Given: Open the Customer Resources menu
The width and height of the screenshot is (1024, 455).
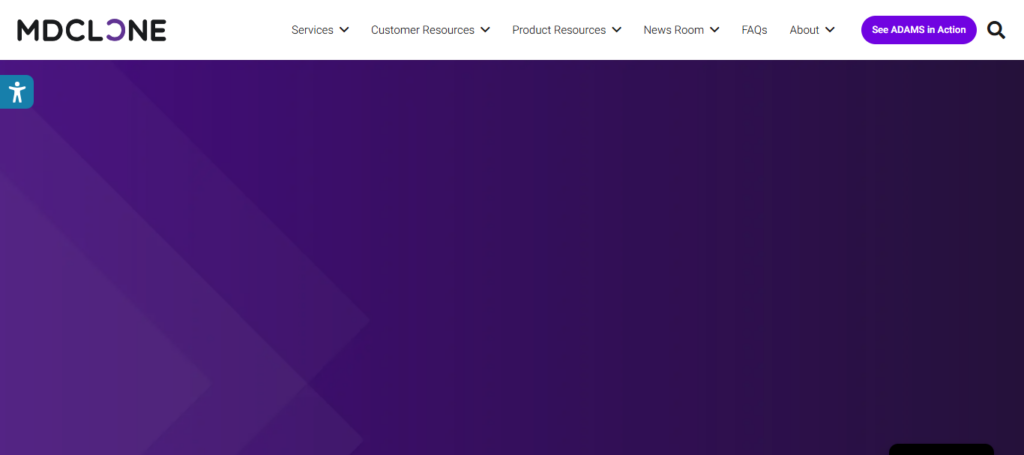Looking at the screenshot, I should coord(423,30).
